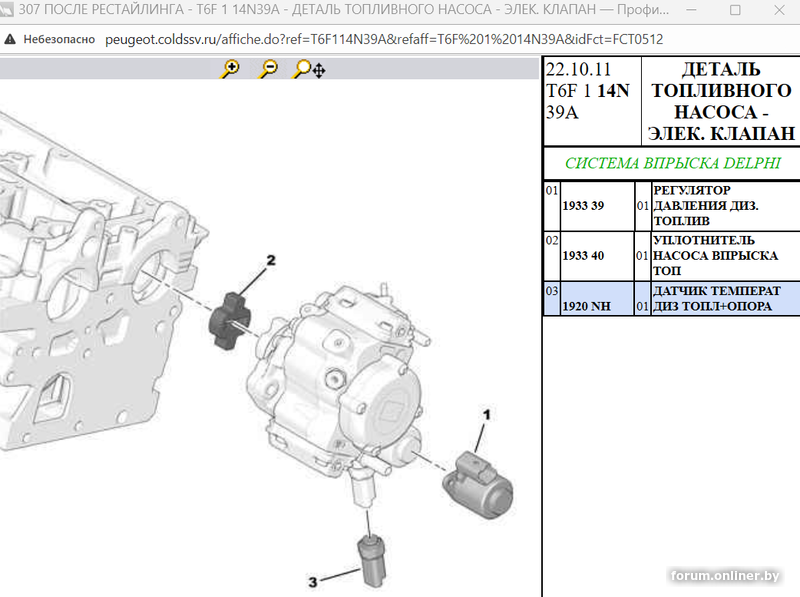The height and width of the screenshot is (597, 800).
Task: Close the browser window
Action: click(779, 10)
